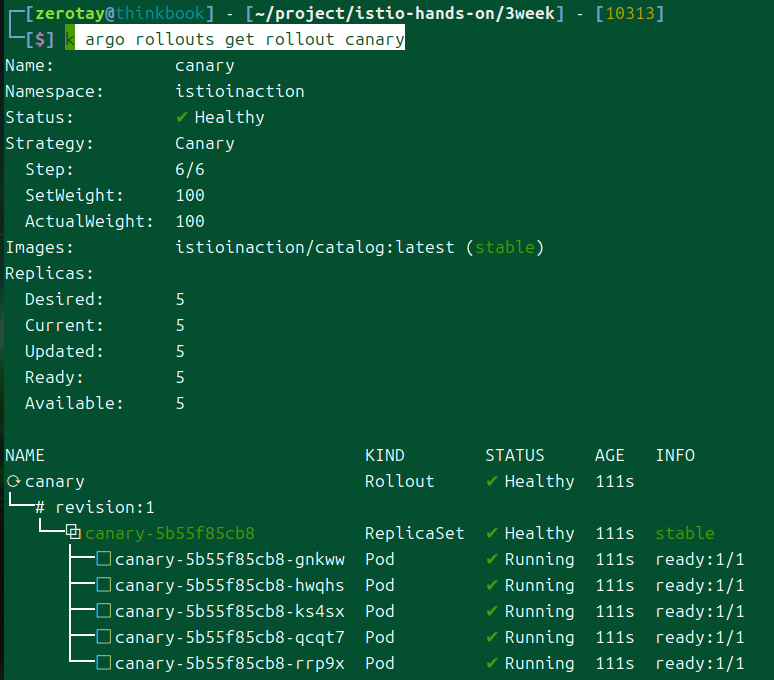Click the kind 'Pod' on the hwqhs row
774x680 pixels.
(380, 585)
